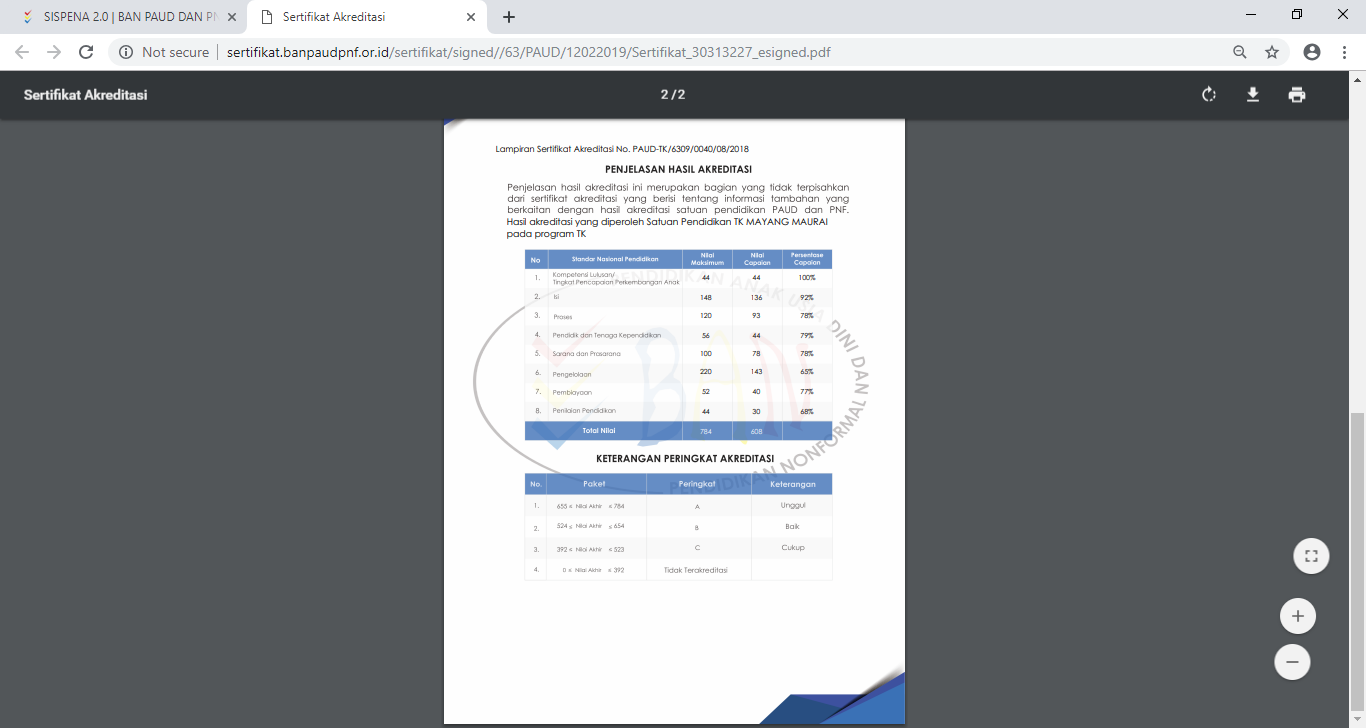Viewport: 1366px width, 728px height.
Task: Bookmark this page with the star
Action: [1272, 52]
